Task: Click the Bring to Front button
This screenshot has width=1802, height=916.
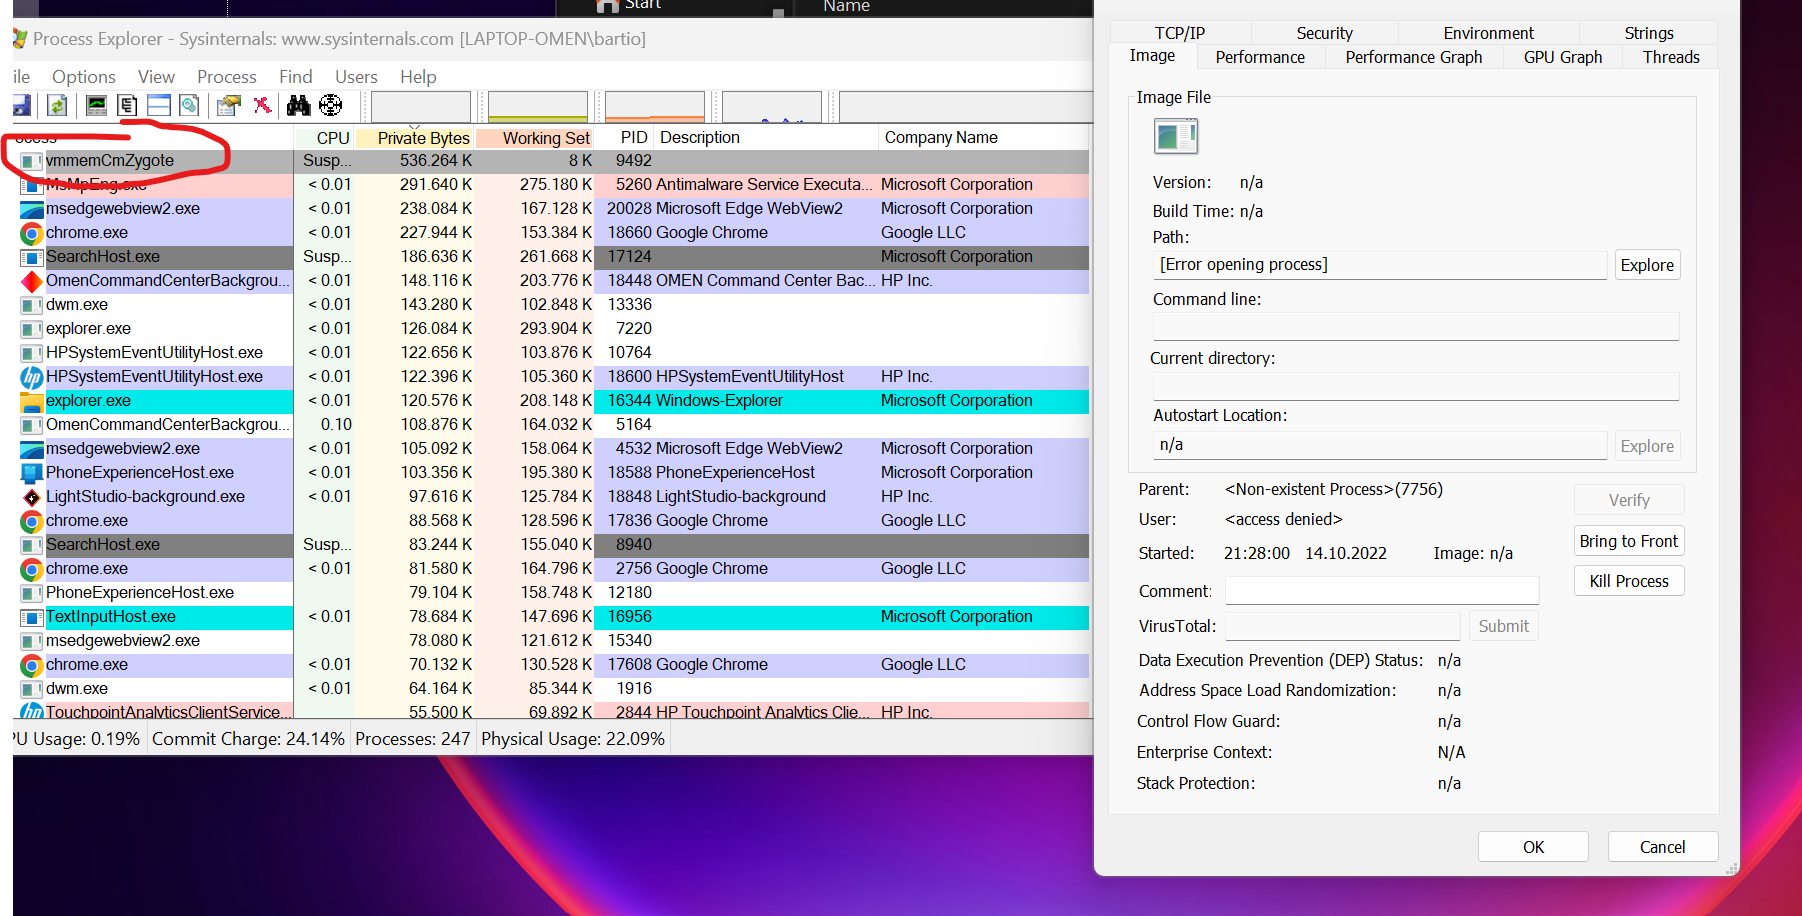Action: pos(1629,541)
